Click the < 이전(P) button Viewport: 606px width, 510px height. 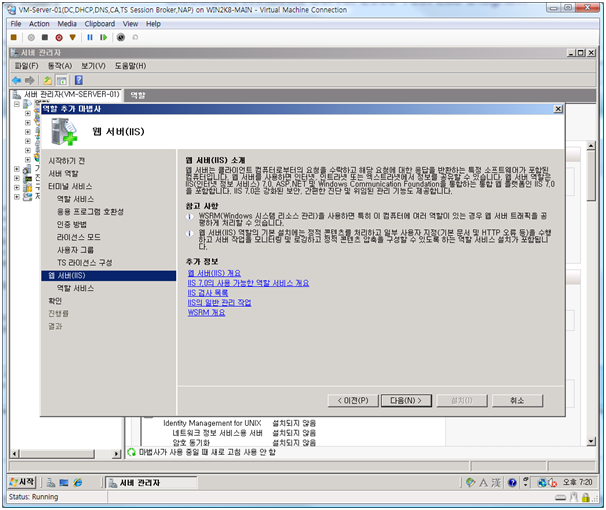[352, 401]
